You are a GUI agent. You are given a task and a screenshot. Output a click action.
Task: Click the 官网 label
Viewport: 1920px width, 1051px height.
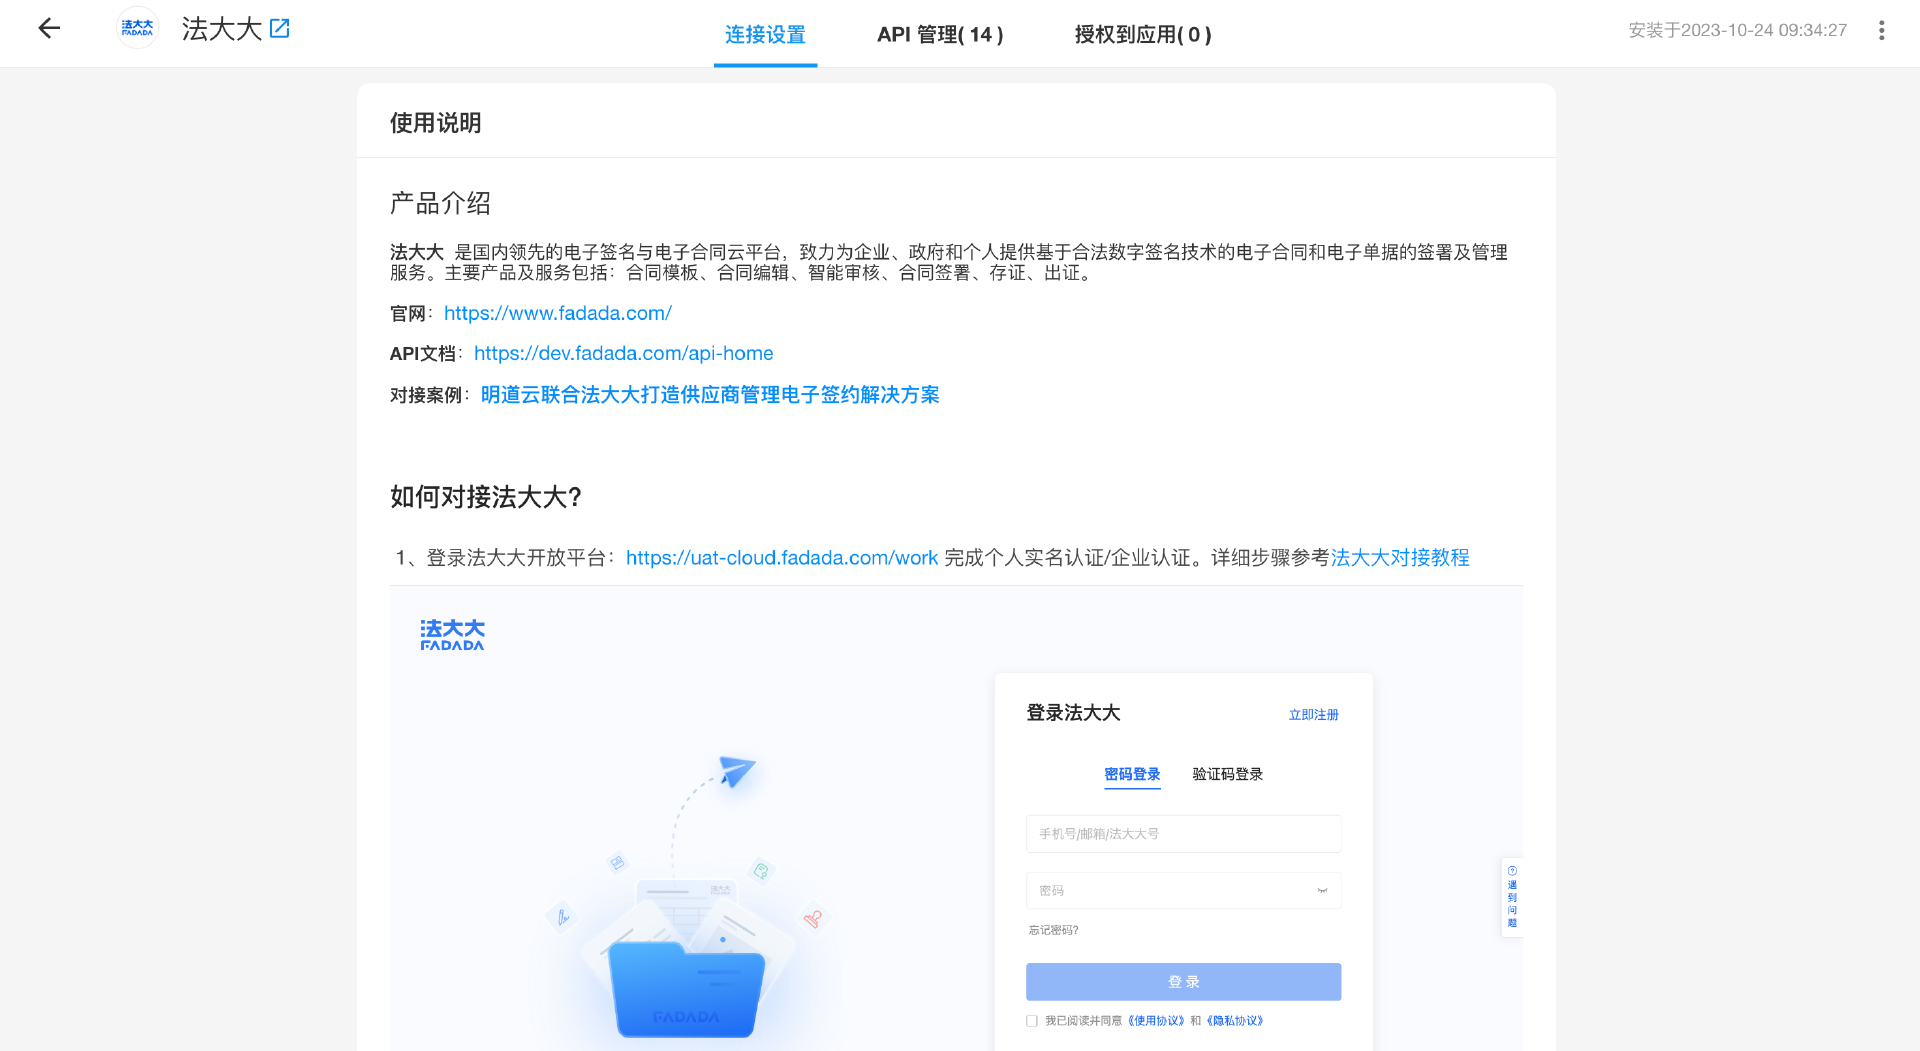(409, 314)
